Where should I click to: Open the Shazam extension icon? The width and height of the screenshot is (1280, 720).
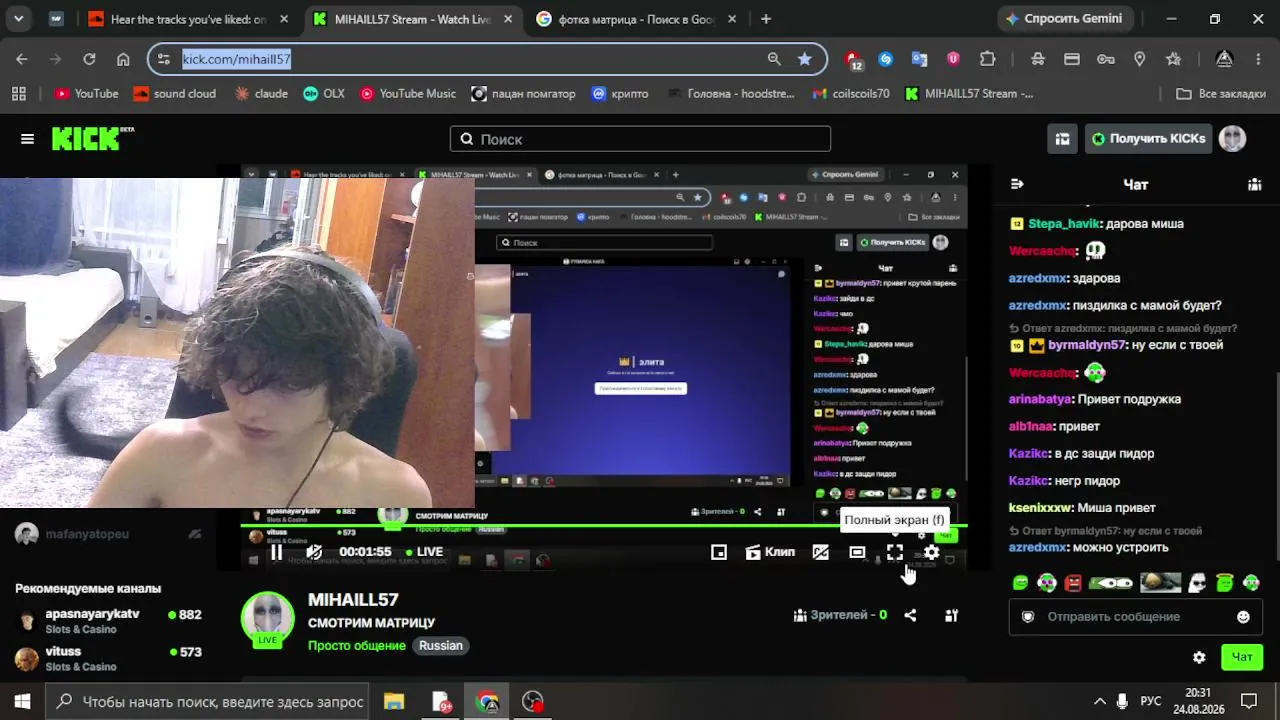point(885,59)
